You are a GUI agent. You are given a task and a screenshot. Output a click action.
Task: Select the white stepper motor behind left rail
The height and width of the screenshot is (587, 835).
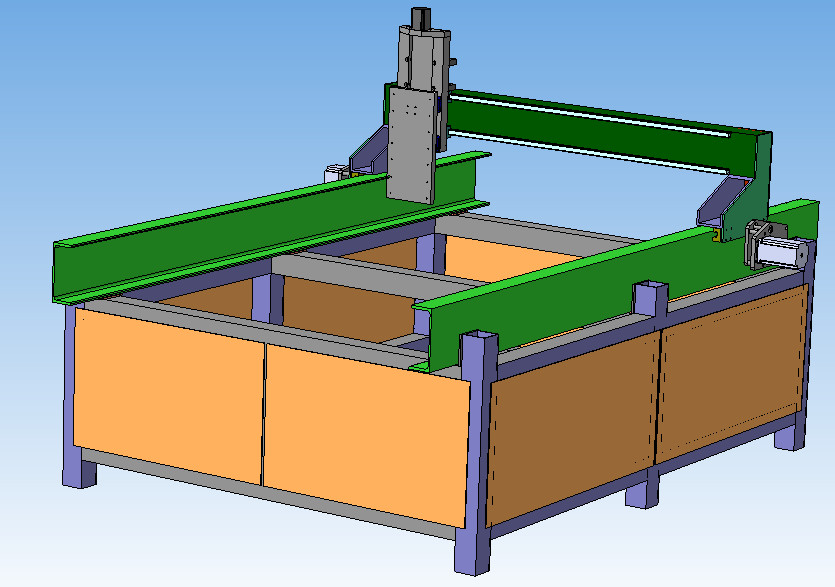tap(336, 172)
